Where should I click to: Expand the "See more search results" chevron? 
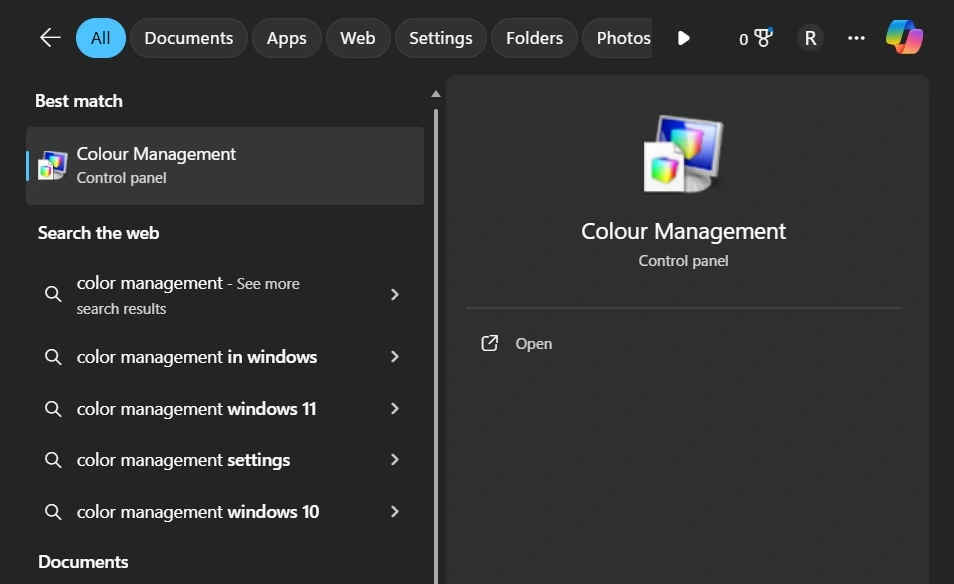coord(394,295)
